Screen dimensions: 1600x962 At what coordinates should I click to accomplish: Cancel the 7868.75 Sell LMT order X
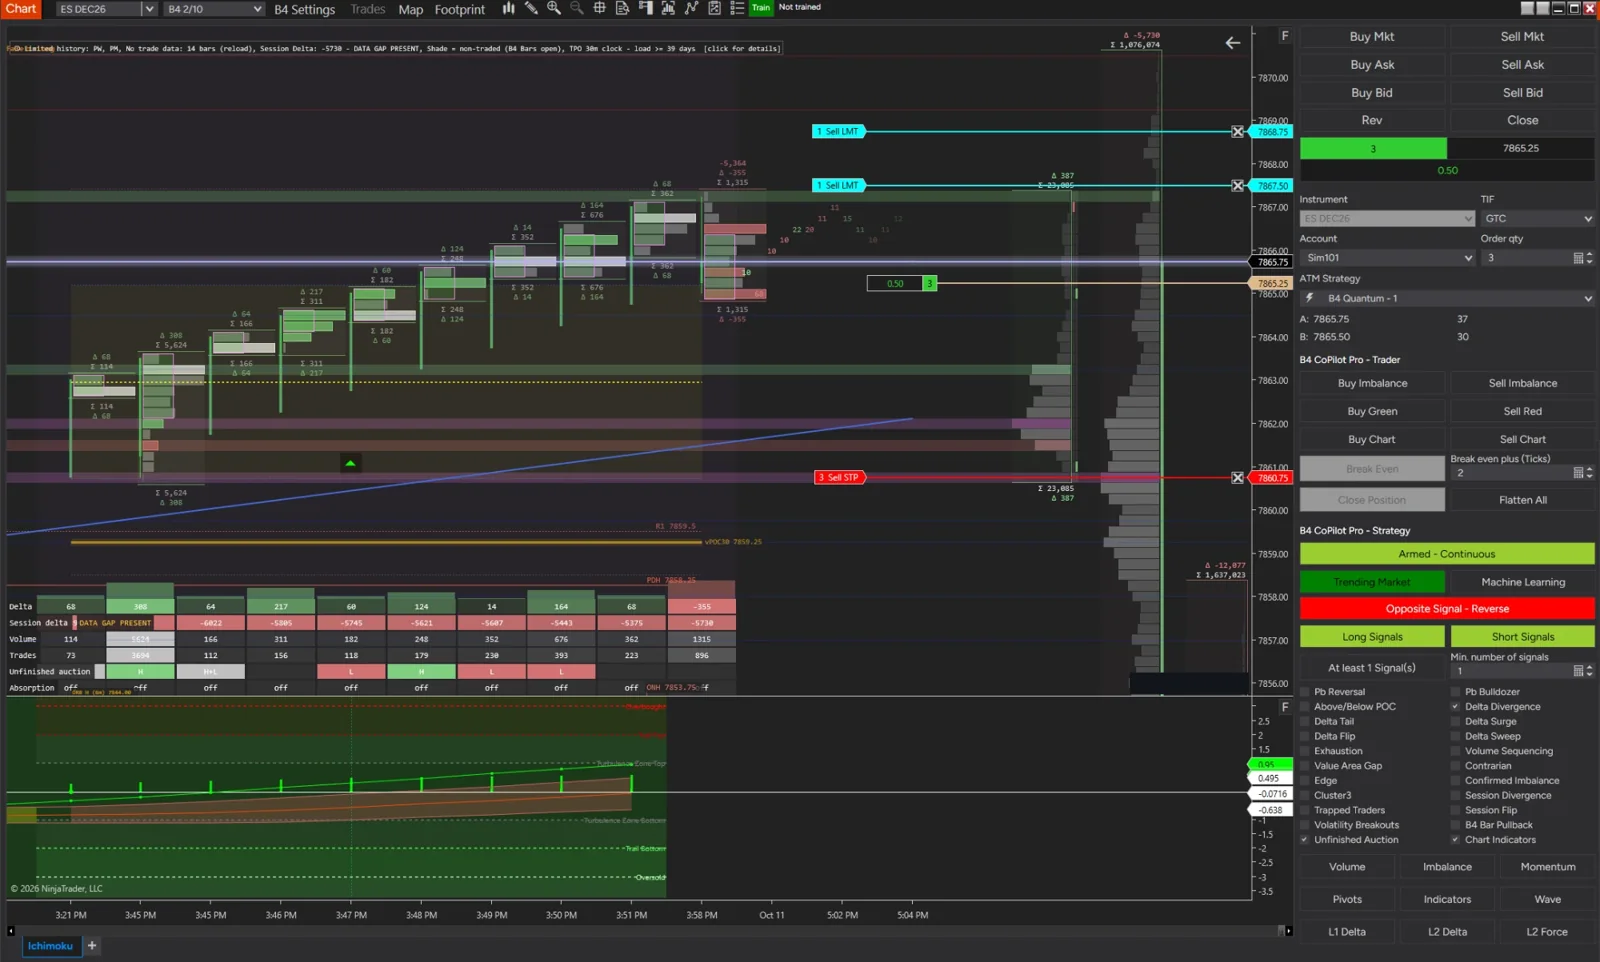point(1238,132)
